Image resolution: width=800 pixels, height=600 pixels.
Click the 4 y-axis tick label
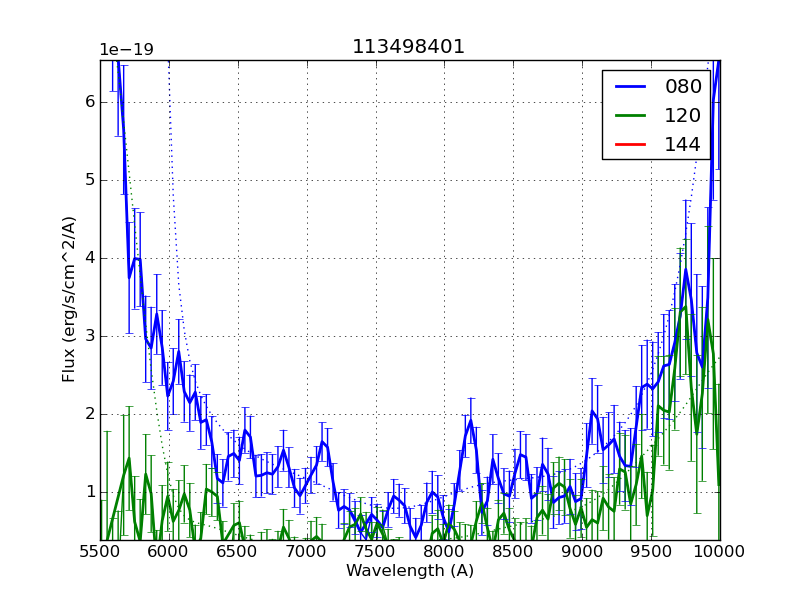[90, 258]
